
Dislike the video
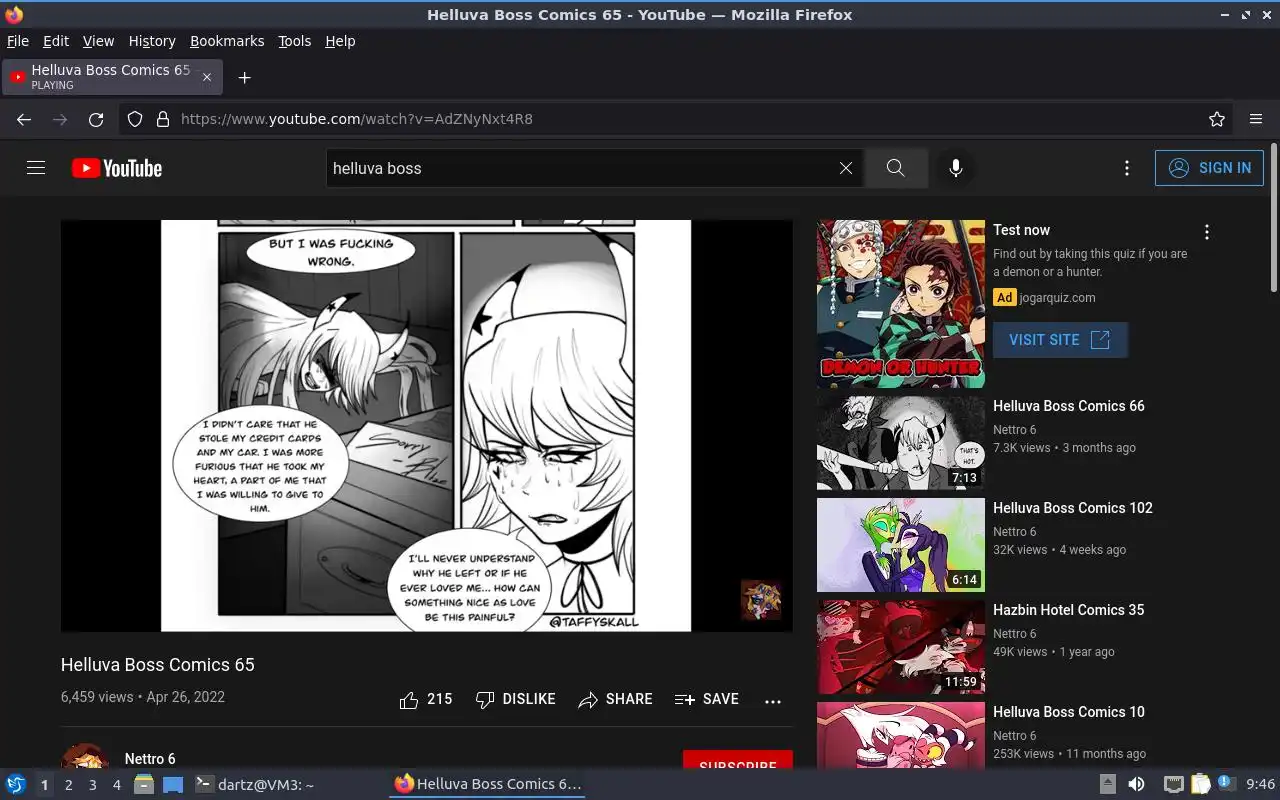tap(515, 700)
